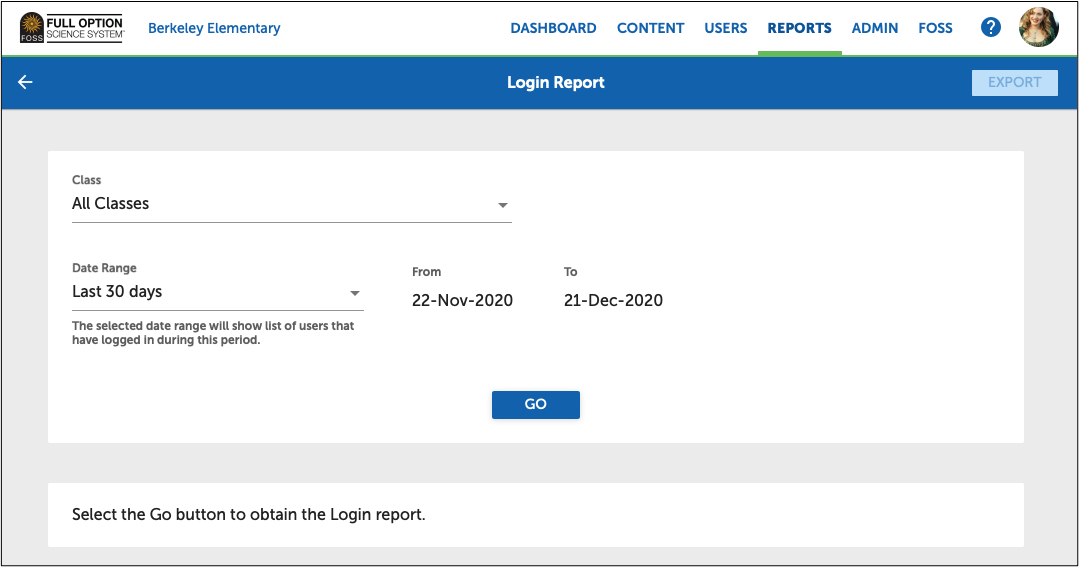Click the Export button
Screen dimensions: 1079x567
point(1014,83)
